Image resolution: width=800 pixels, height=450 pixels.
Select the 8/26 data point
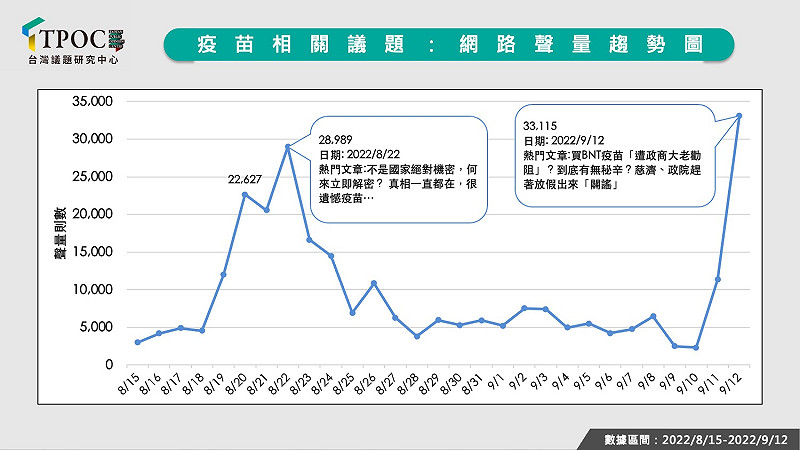click(374, 283)
